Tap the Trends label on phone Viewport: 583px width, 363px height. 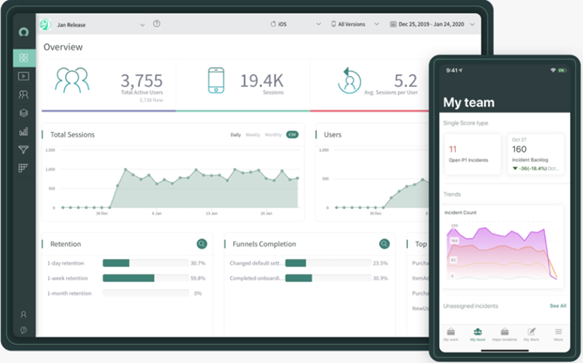(x=452, y=194)
